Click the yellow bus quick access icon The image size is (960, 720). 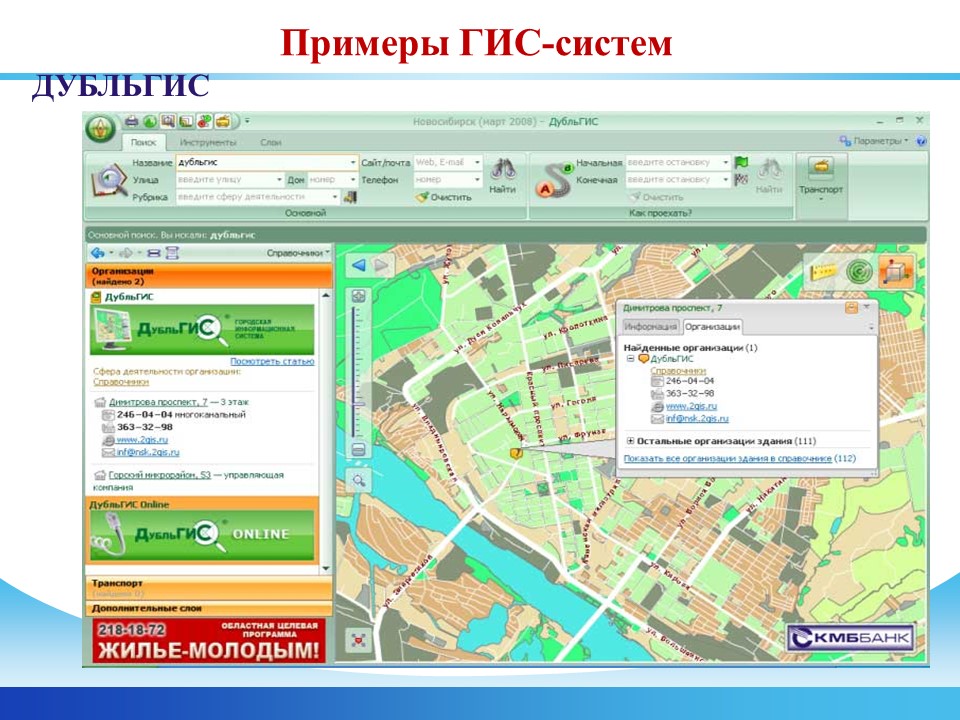(x=223, y=121)
